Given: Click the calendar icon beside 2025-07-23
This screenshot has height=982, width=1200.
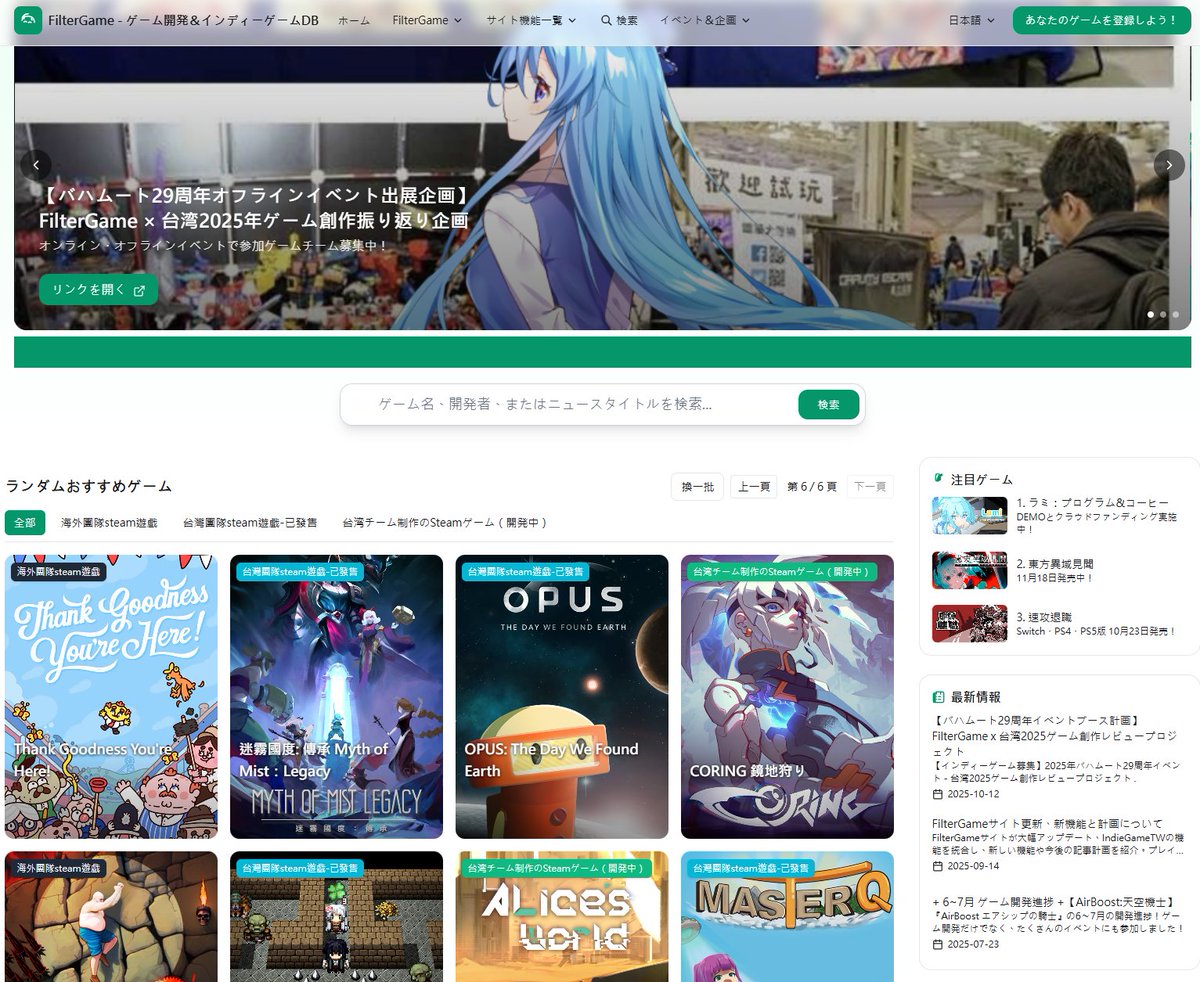Looking at the screenshot, I should pos(937,945).
